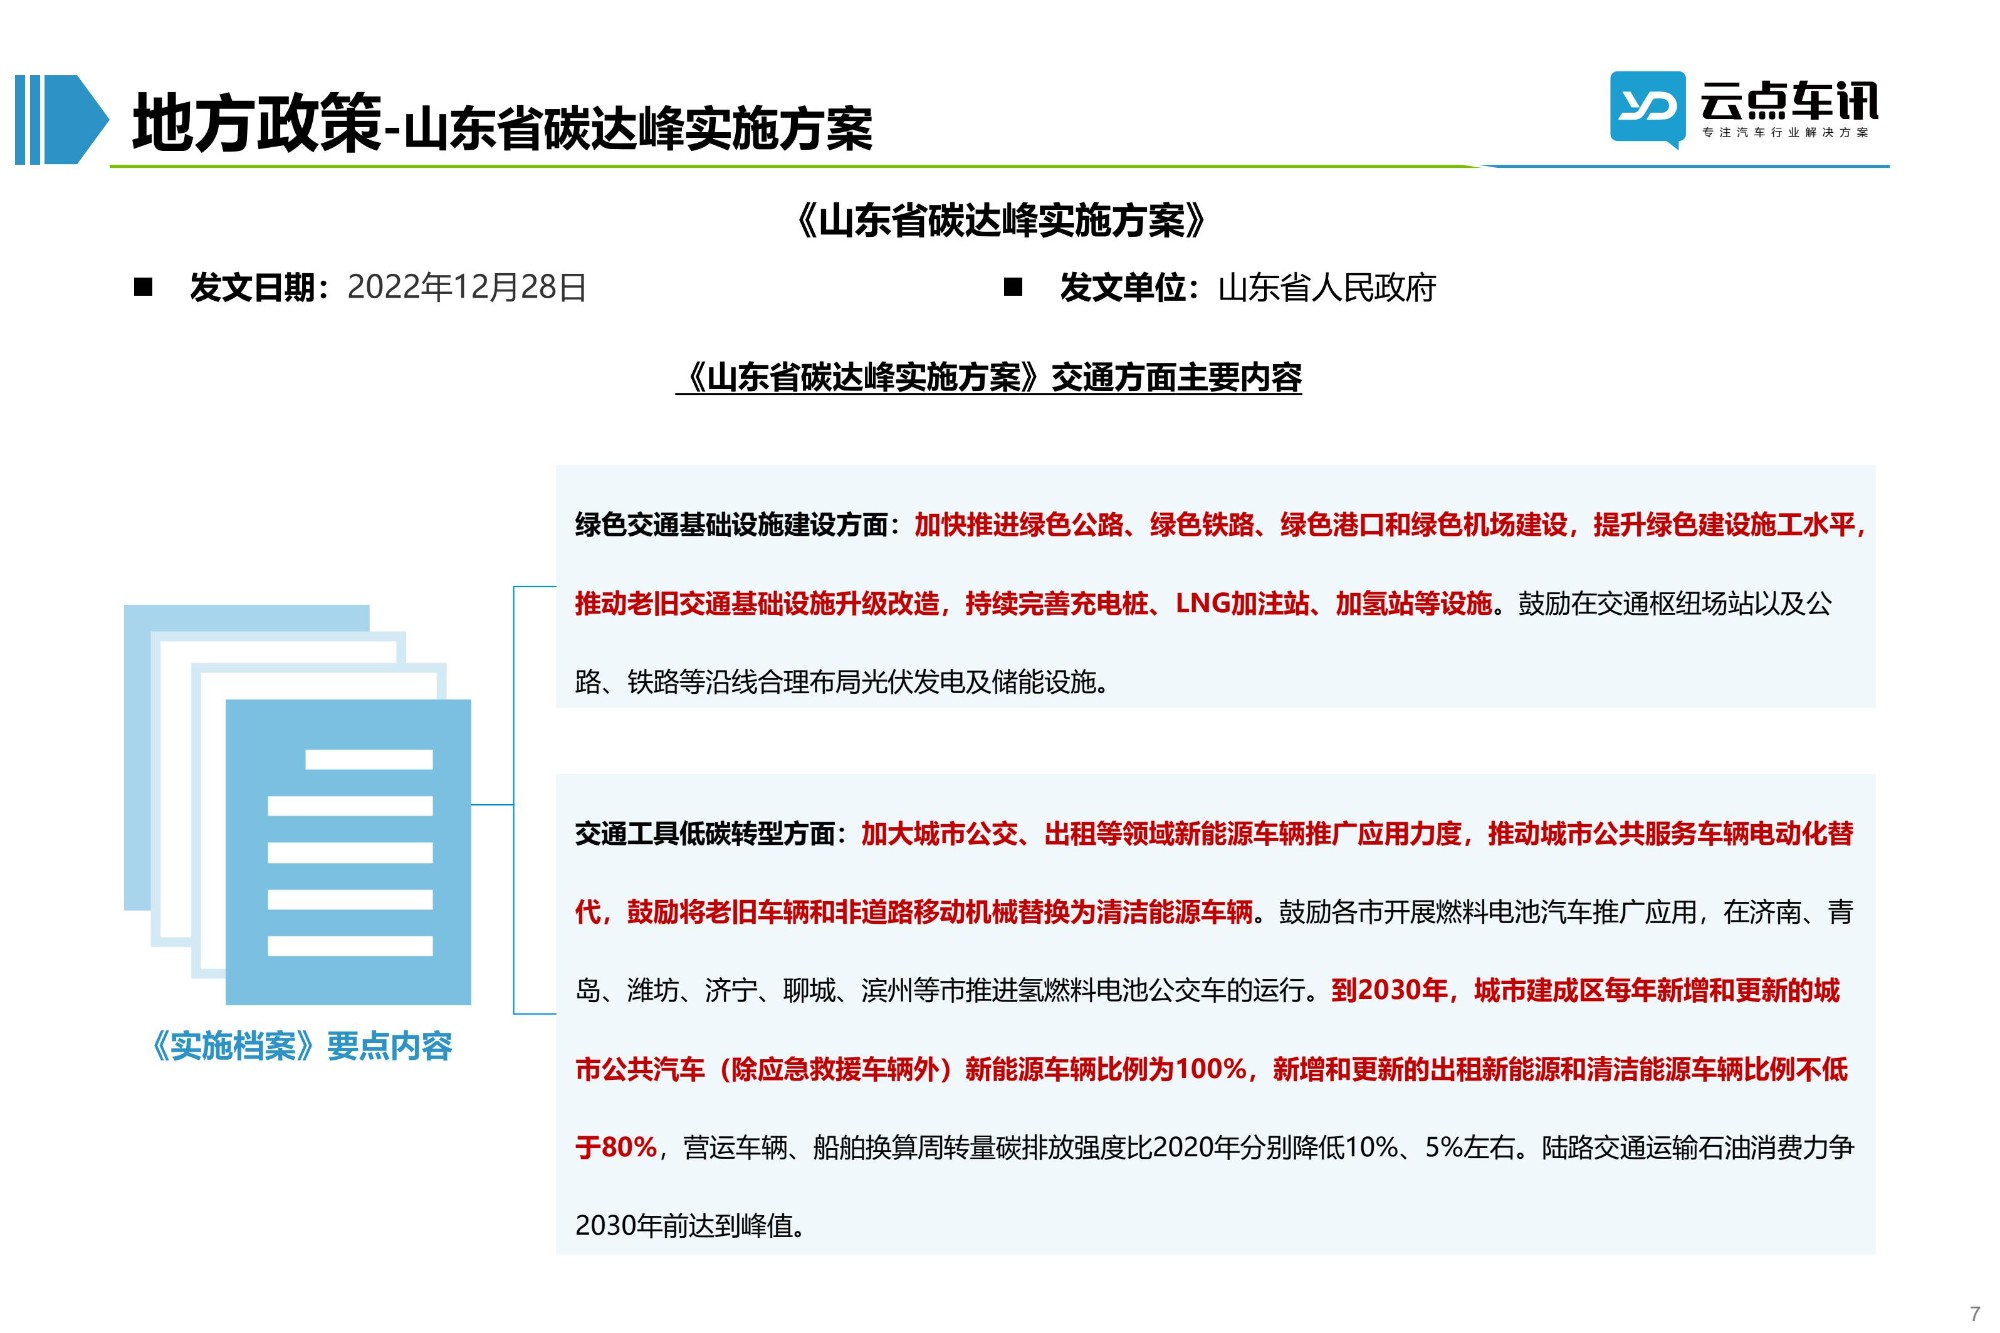This screenshot has width=2000, height=1333.
Task: Click the issuer text 山东省人民政府
Action: point(1327,287)
